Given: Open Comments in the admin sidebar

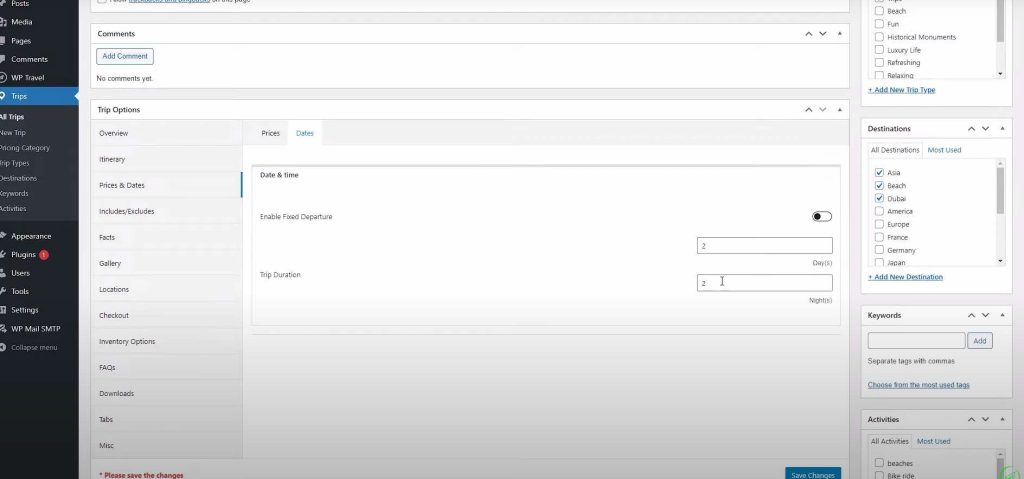Looking at the screenshot, I should [x=29, y=59].
